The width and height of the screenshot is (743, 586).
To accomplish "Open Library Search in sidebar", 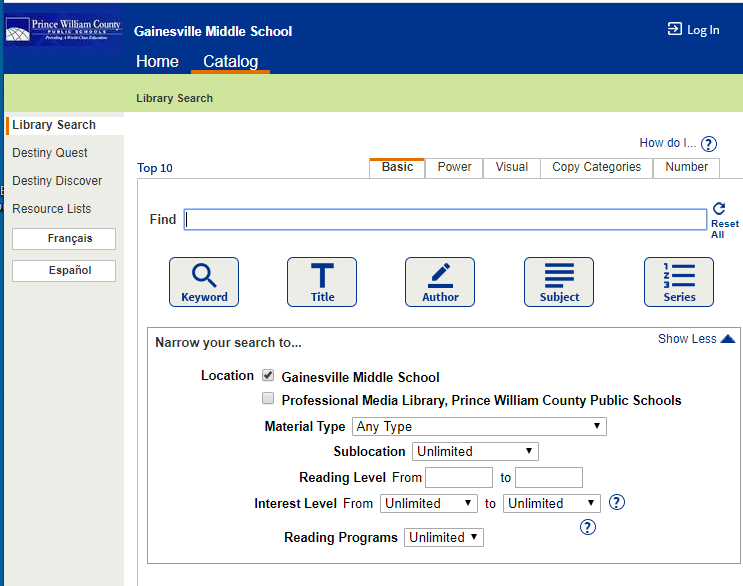I will click(54, 125).
